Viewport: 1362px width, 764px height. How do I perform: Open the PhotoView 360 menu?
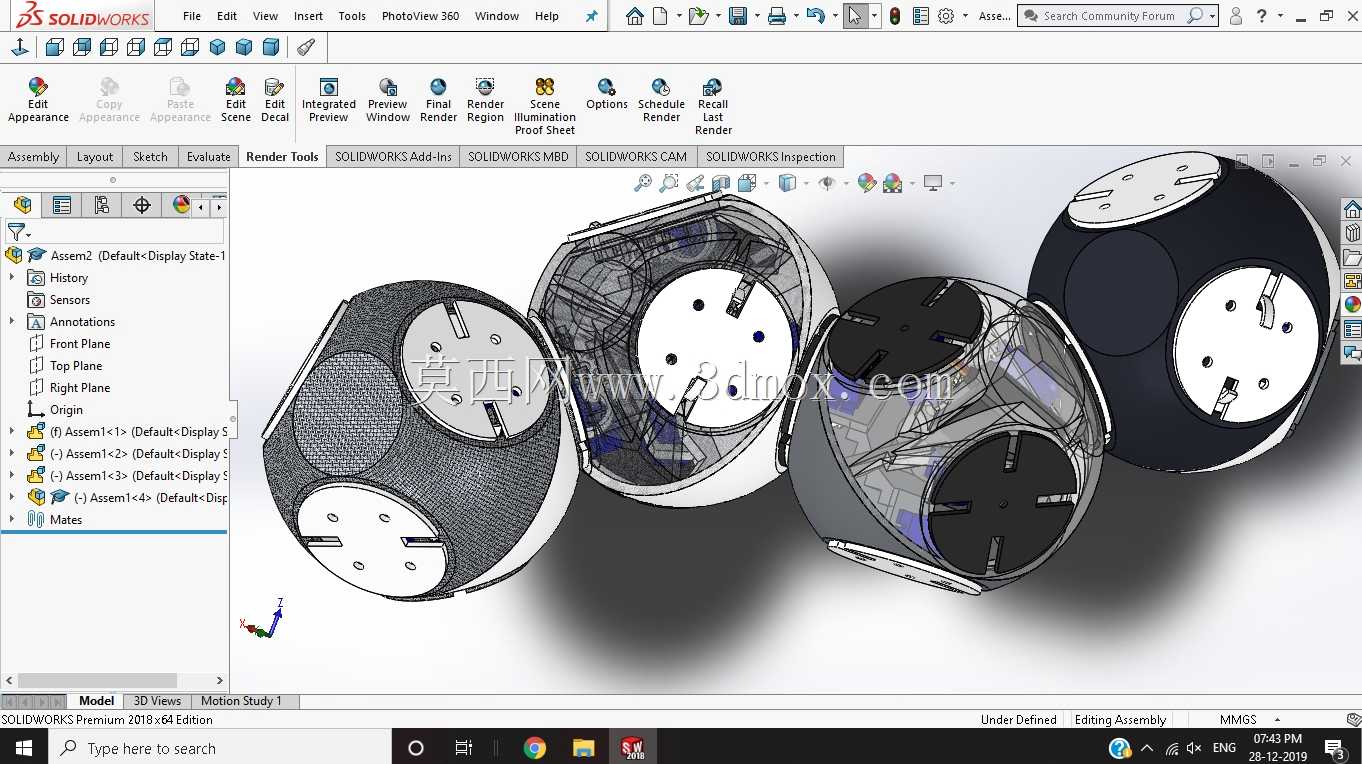pos(420,16)
